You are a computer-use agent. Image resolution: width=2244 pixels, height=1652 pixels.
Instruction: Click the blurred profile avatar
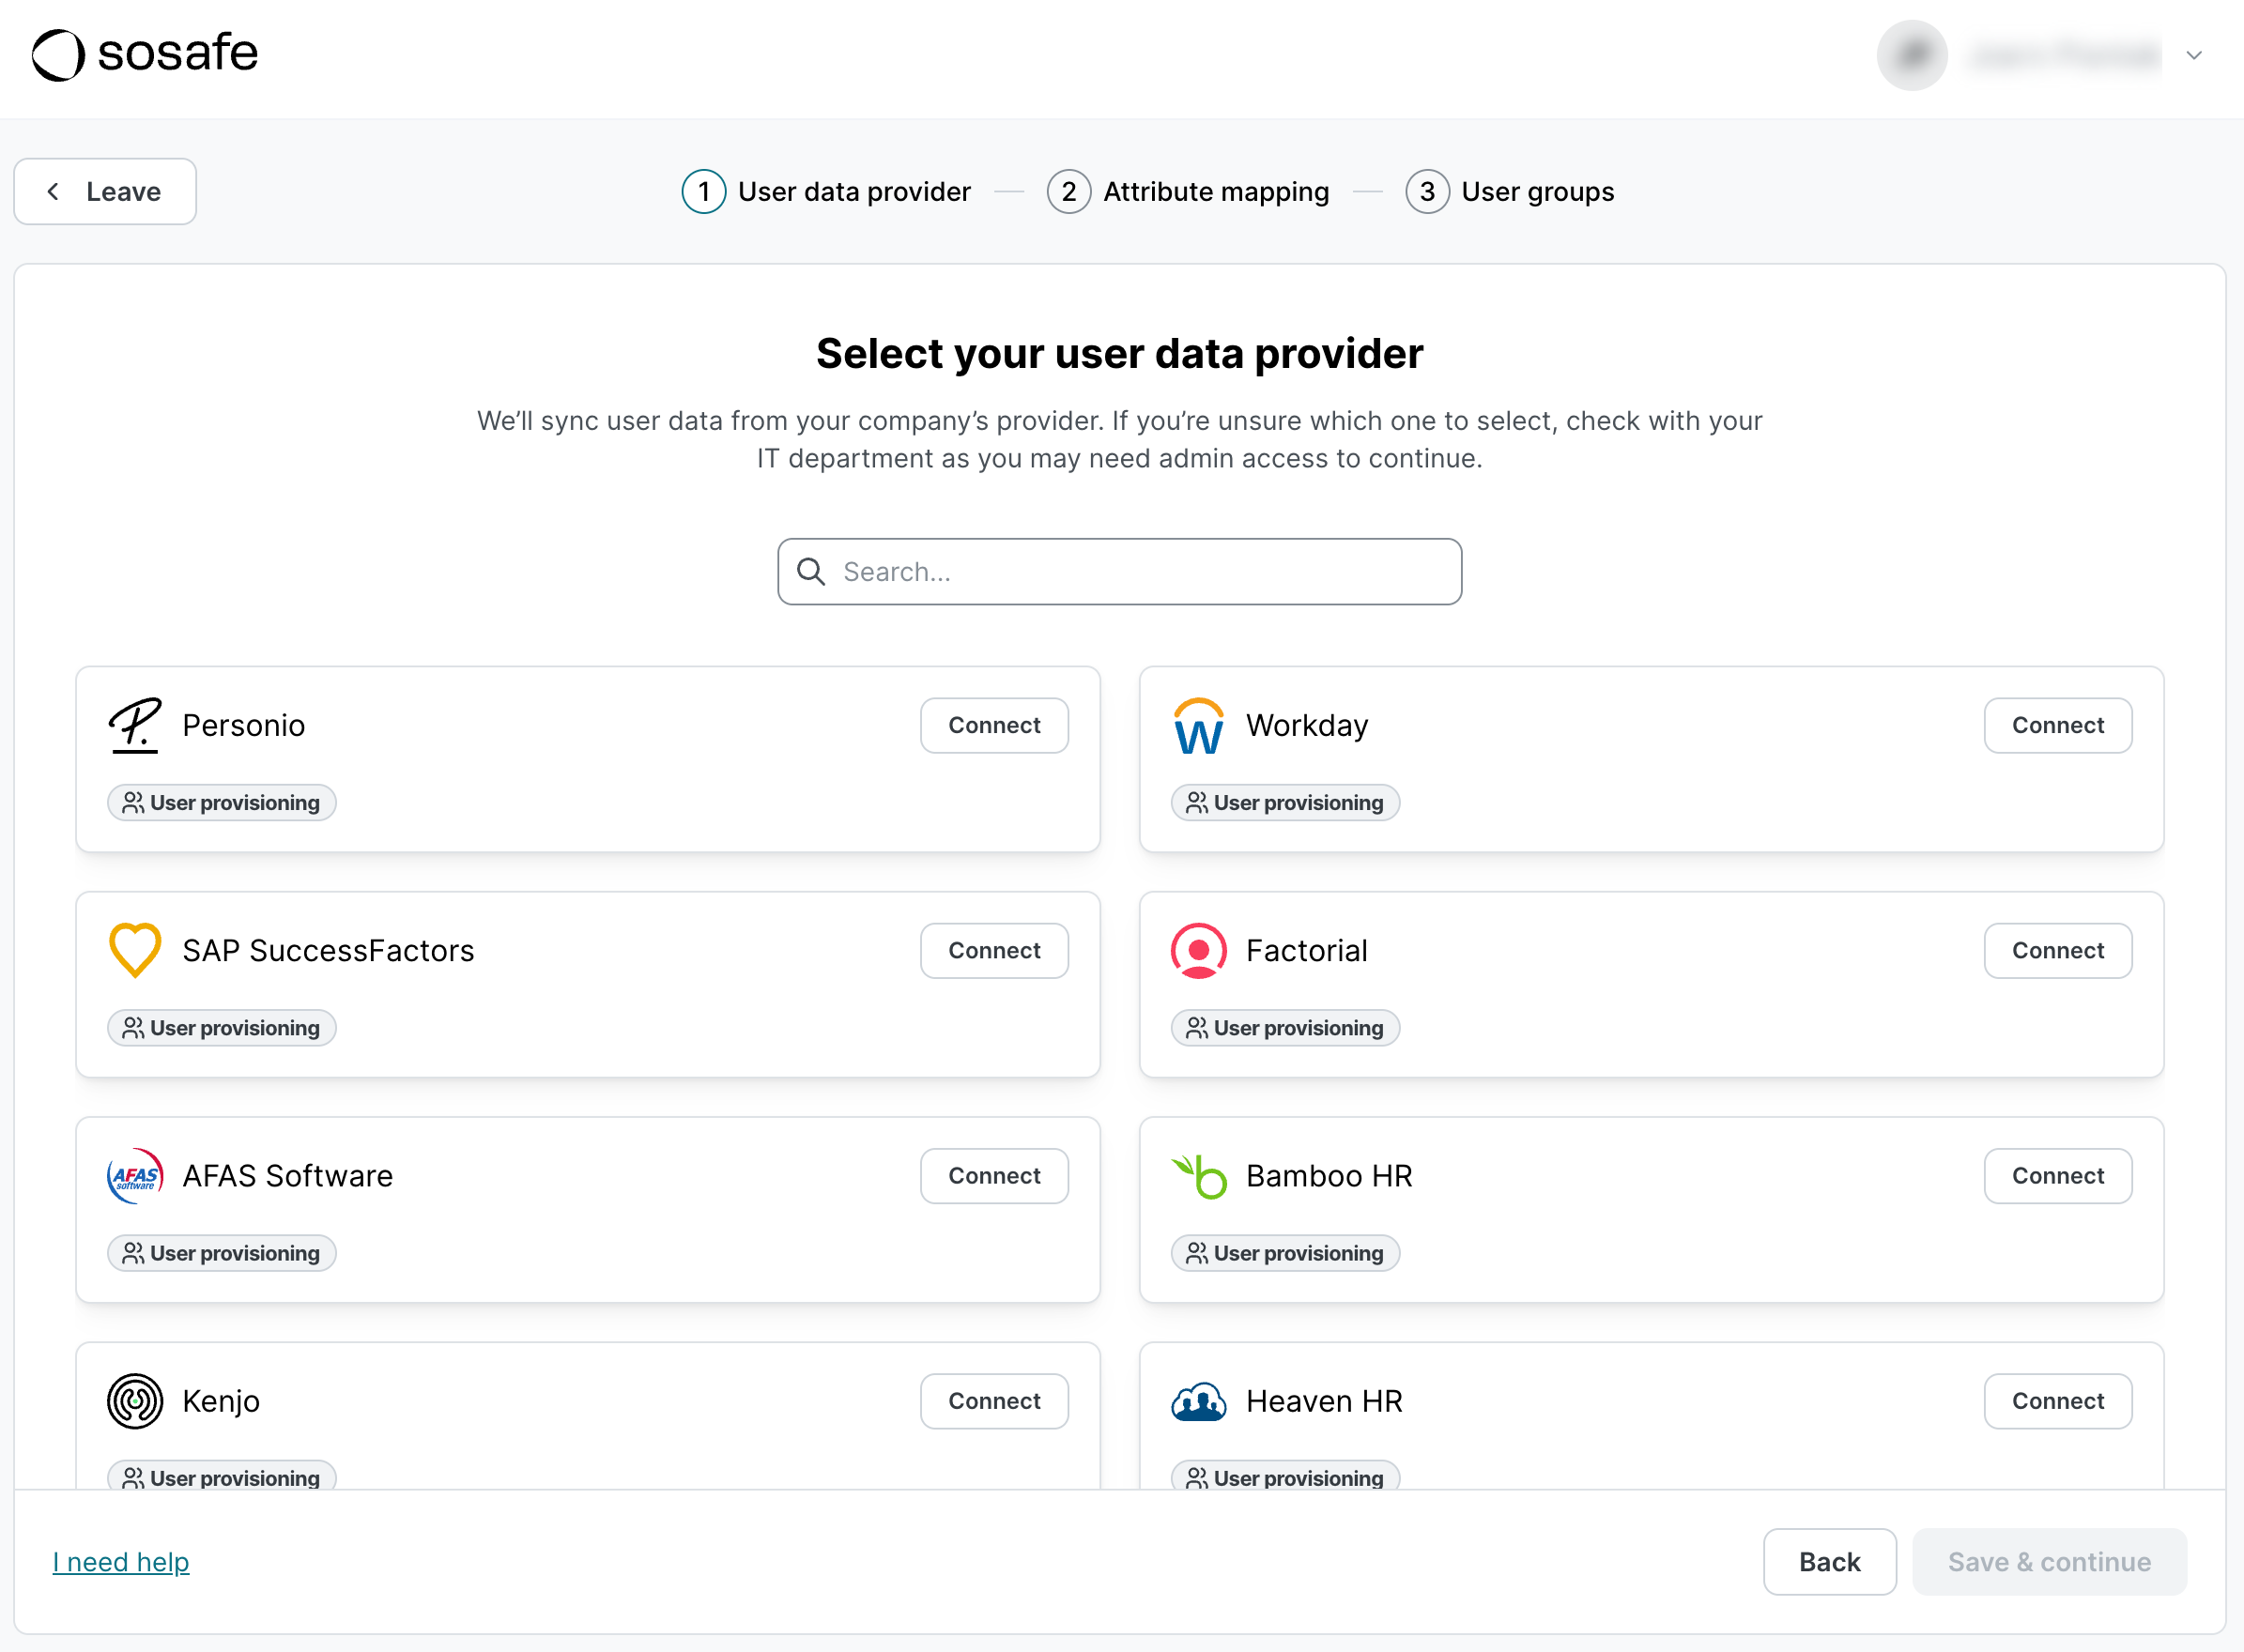(x=1911, y=55)
